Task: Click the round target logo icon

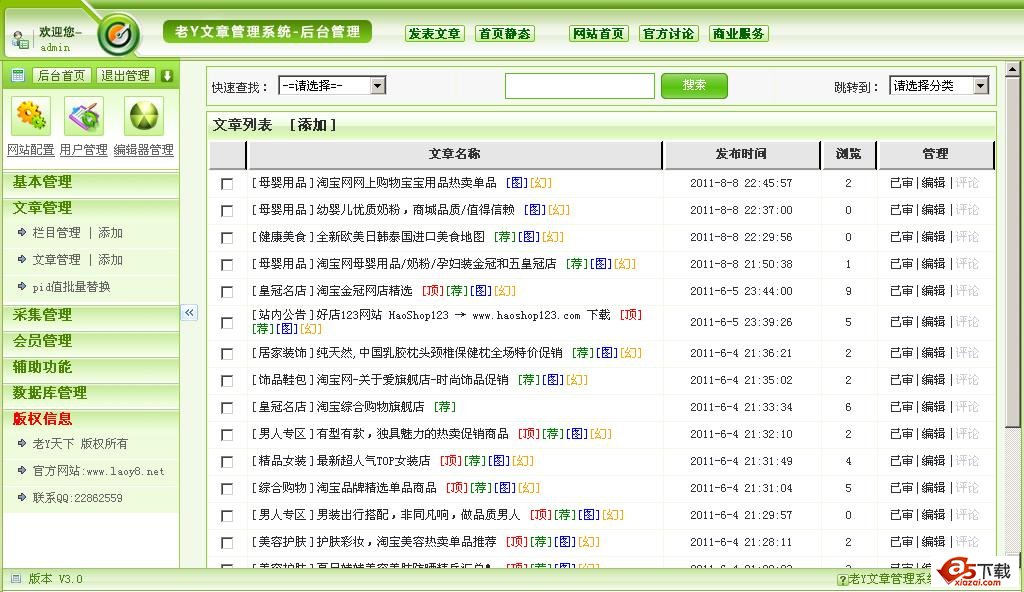Action: click(119, 35)
